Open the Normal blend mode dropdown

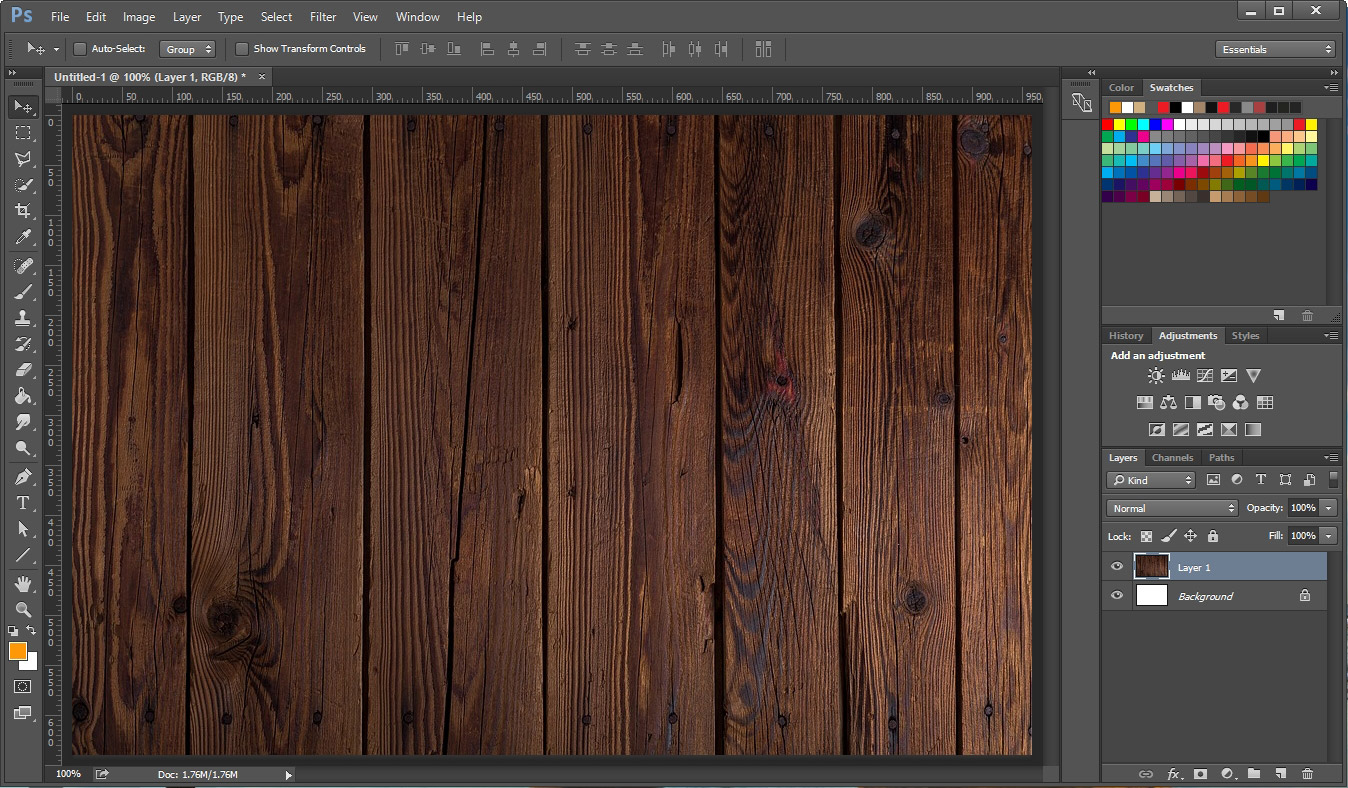[x=1172, y=508]
